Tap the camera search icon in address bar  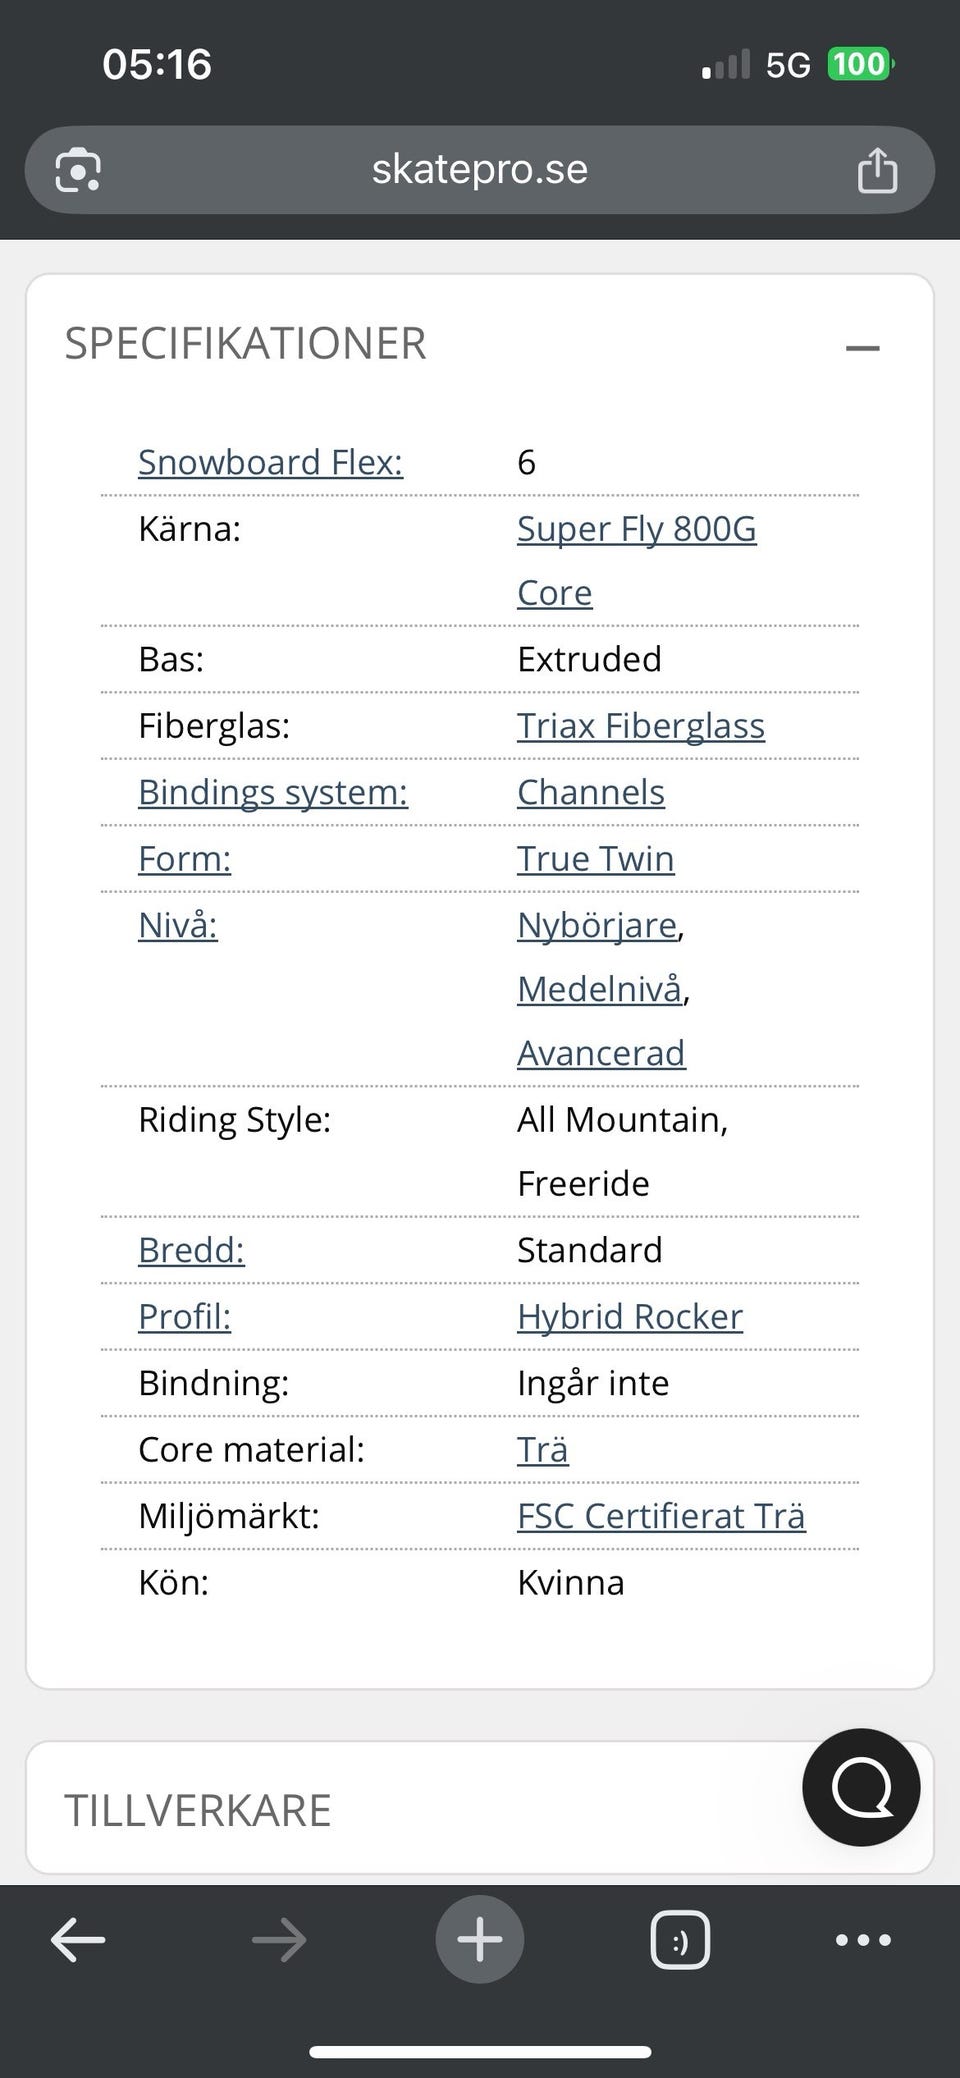click(78, 170)
